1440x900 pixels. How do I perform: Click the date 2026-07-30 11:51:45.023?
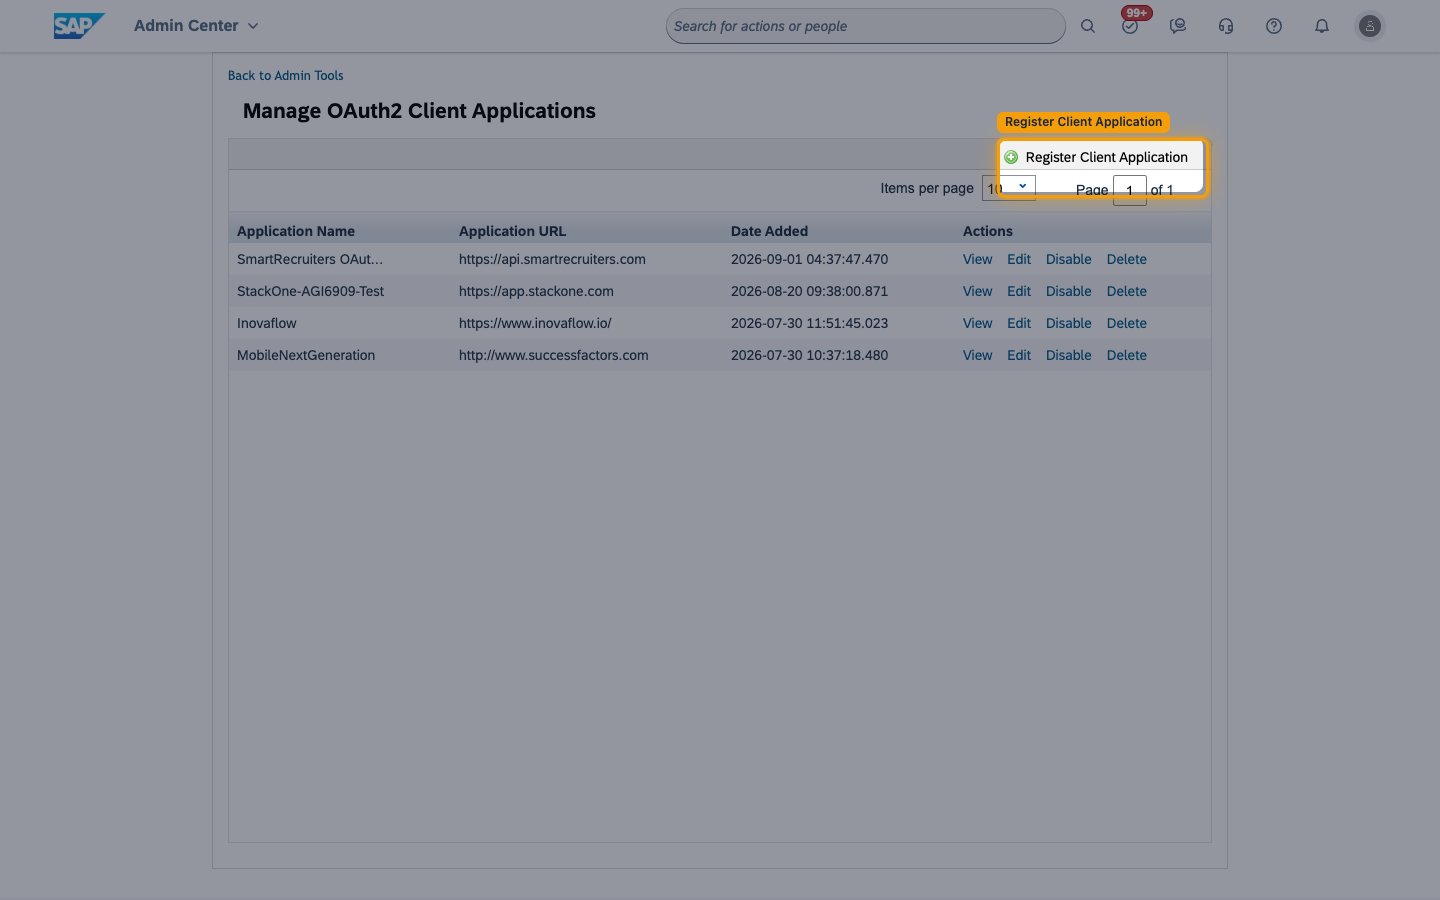tap(809, 323)
